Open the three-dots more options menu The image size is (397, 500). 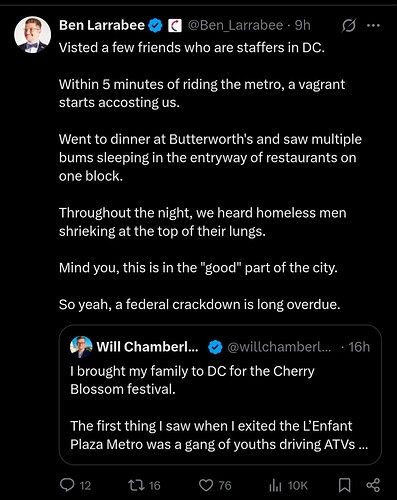coord(373,25)
